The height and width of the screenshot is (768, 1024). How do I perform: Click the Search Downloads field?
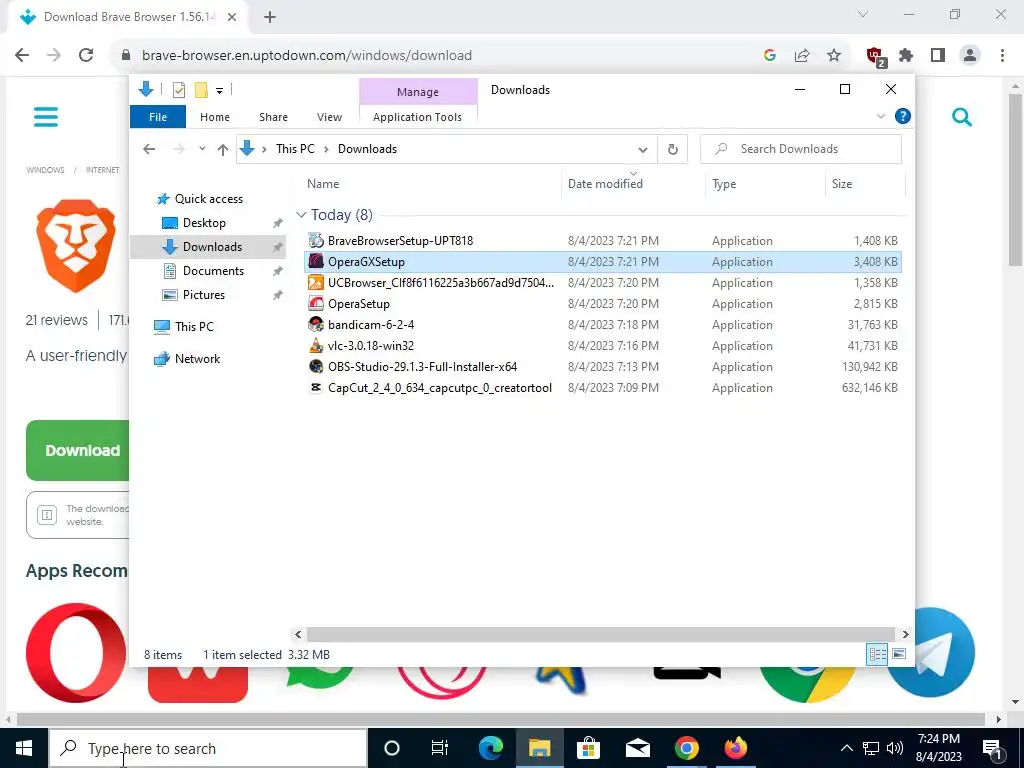click(801, 149)
